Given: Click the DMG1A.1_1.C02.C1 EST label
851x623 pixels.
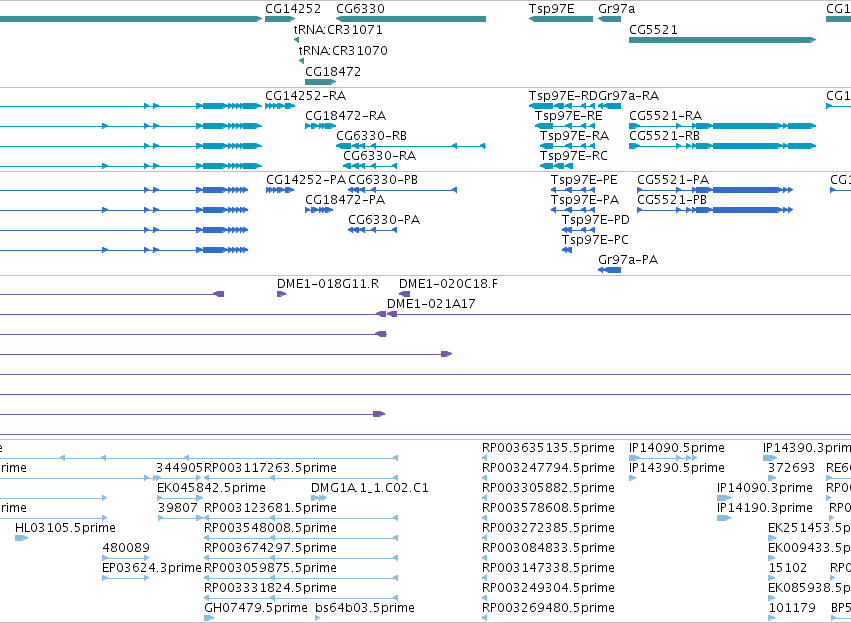Looking at the screenshot, I should pyautogui.click(x=370, y=488).
